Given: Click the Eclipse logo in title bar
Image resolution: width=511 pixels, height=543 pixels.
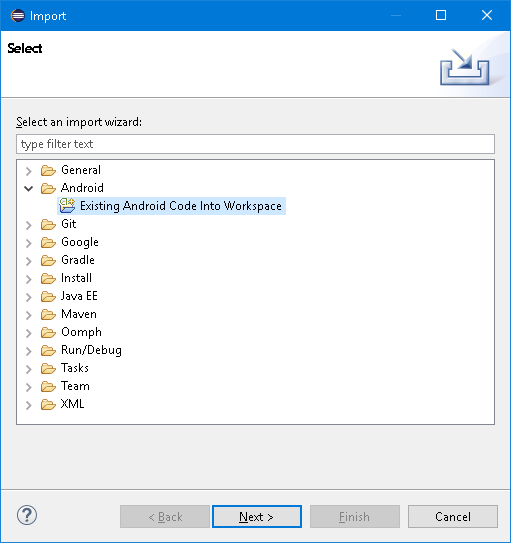Looking at the screenshot, I should click(x=18, y=16).
